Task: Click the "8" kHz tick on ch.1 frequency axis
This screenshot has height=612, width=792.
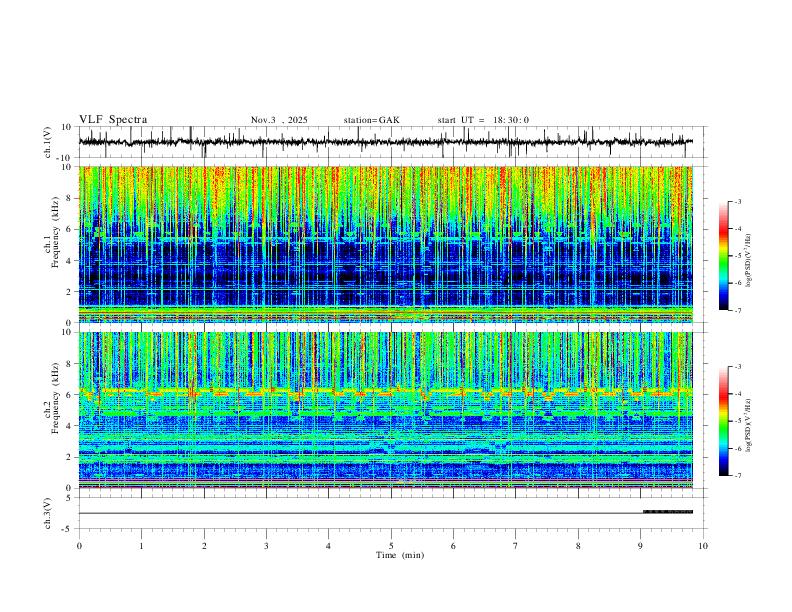Action: coord(70,198)
